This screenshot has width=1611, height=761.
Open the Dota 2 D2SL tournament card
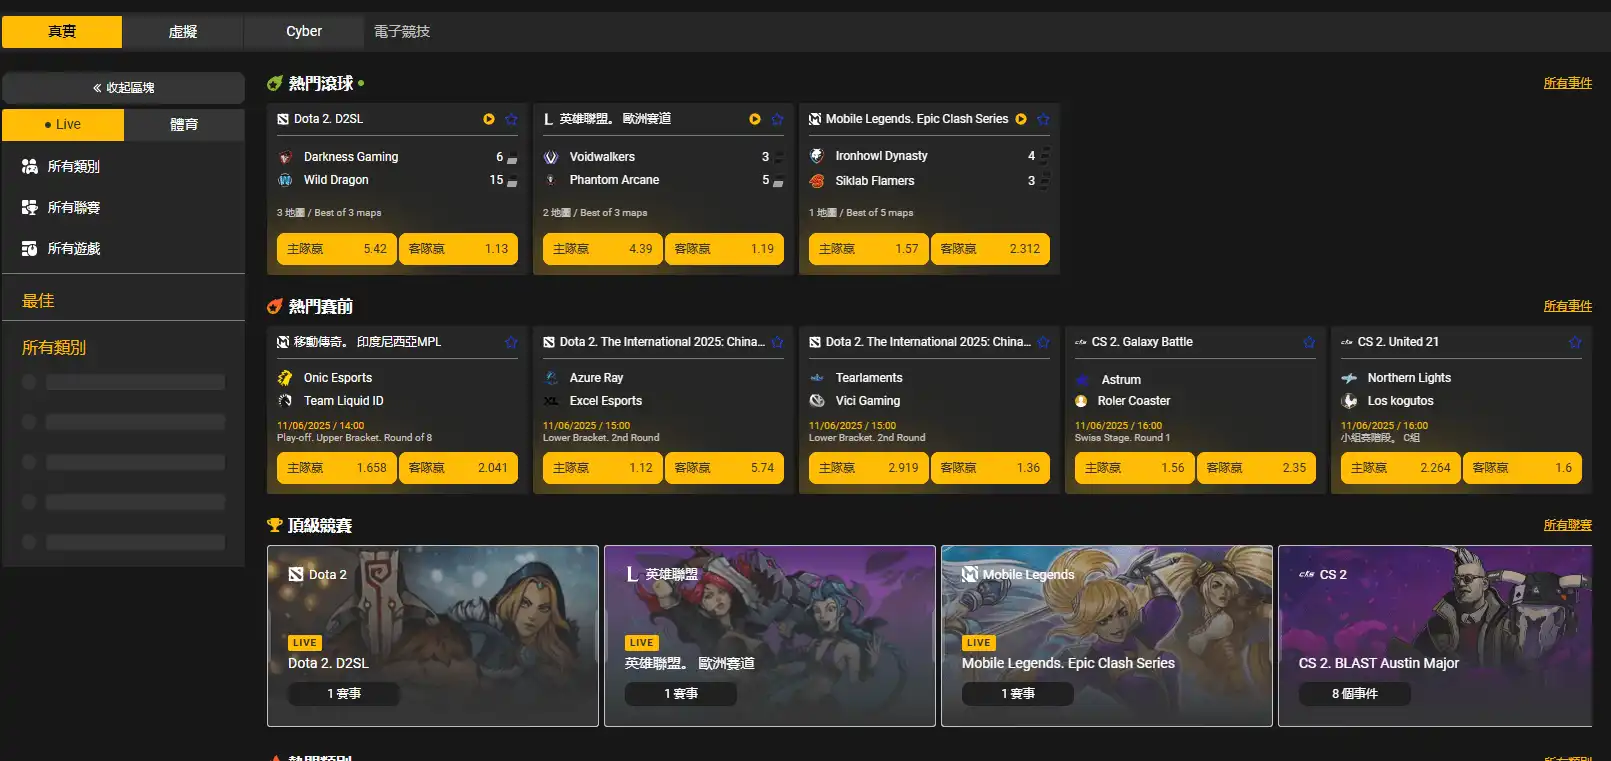tap(432, 636)
